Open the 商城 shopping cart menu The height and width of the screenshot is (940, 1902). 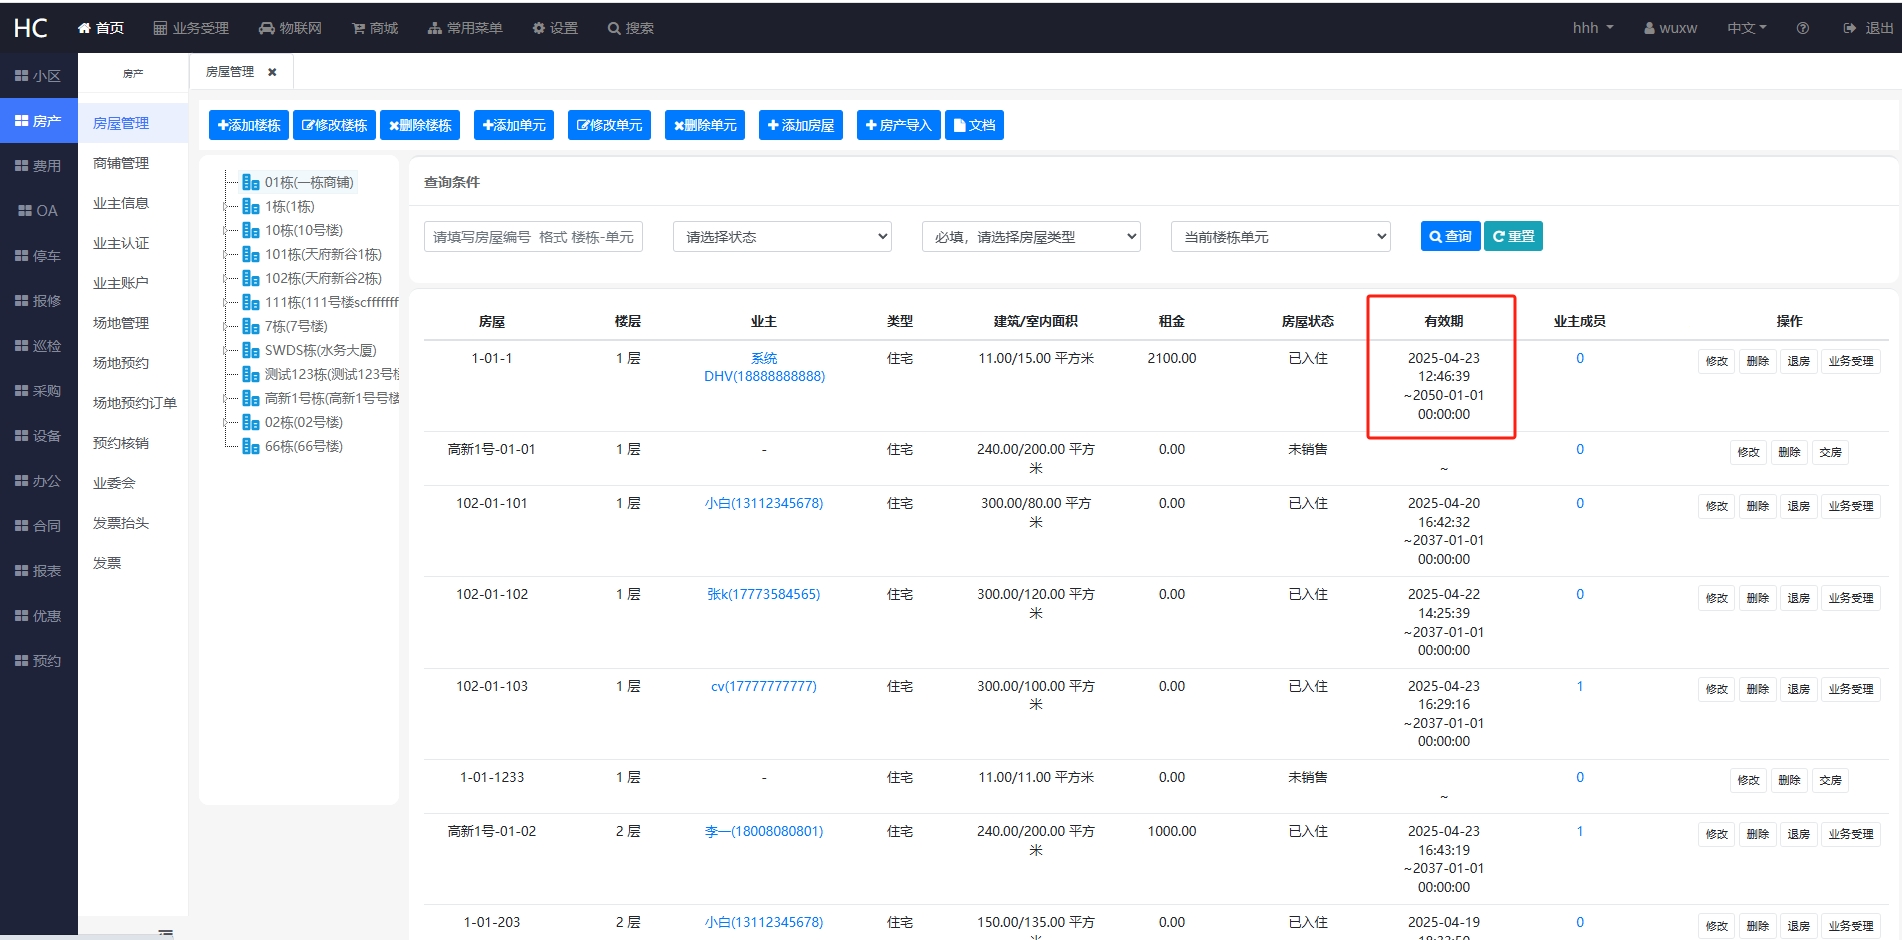(358, 28)
